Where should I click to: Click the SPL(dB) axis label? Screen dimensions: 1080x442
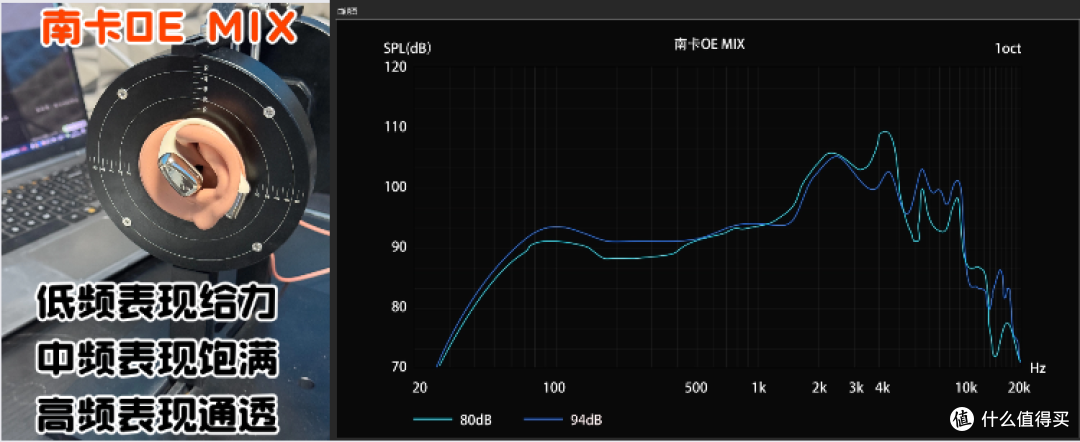pos(408,49)
